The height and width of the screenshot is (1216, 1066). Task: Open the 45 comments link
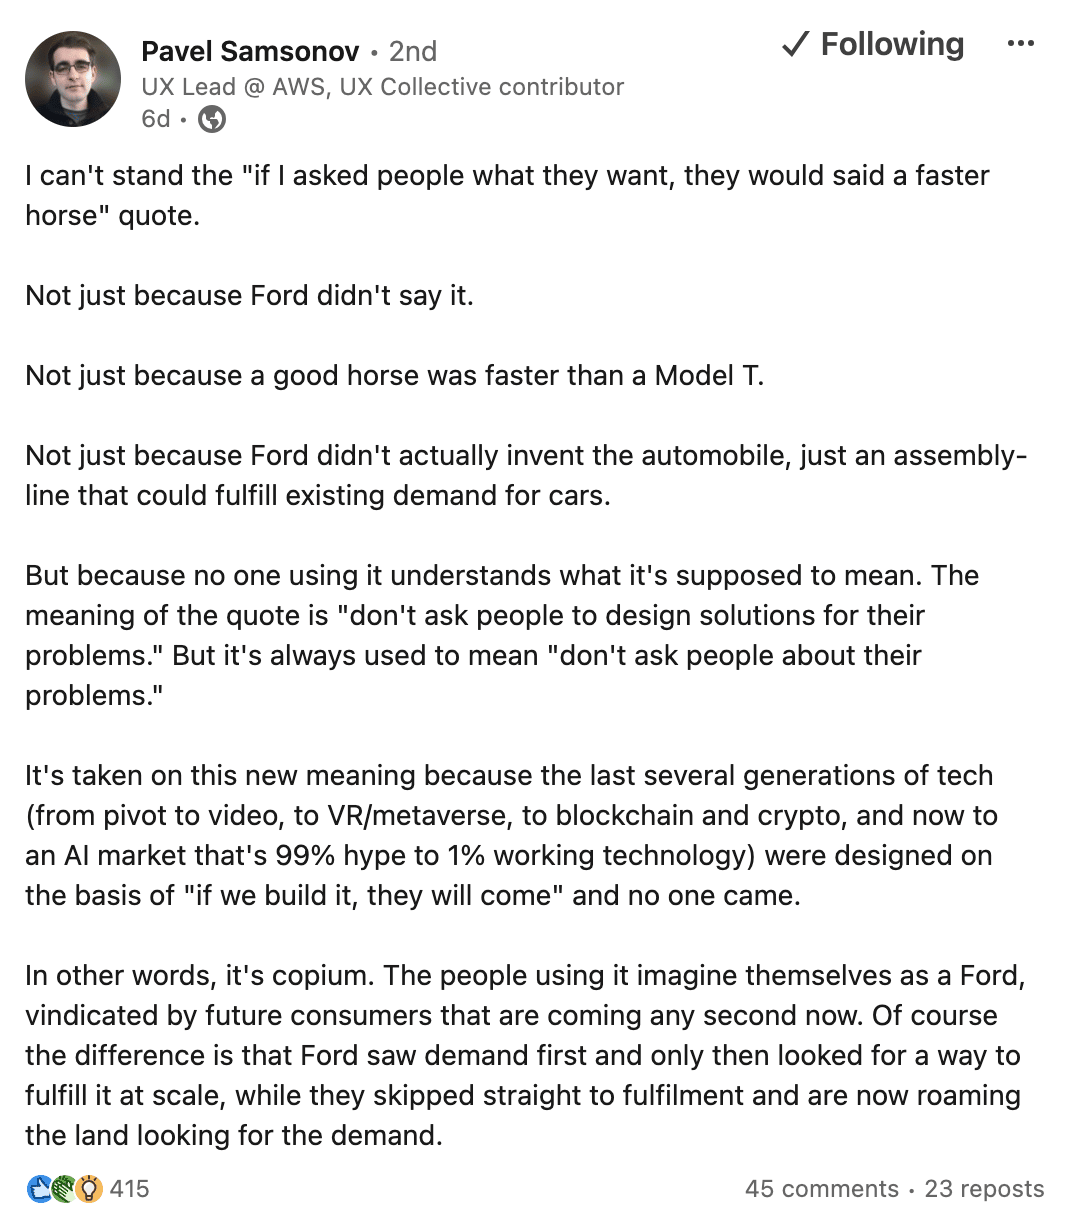click(x=822, y=1189)
